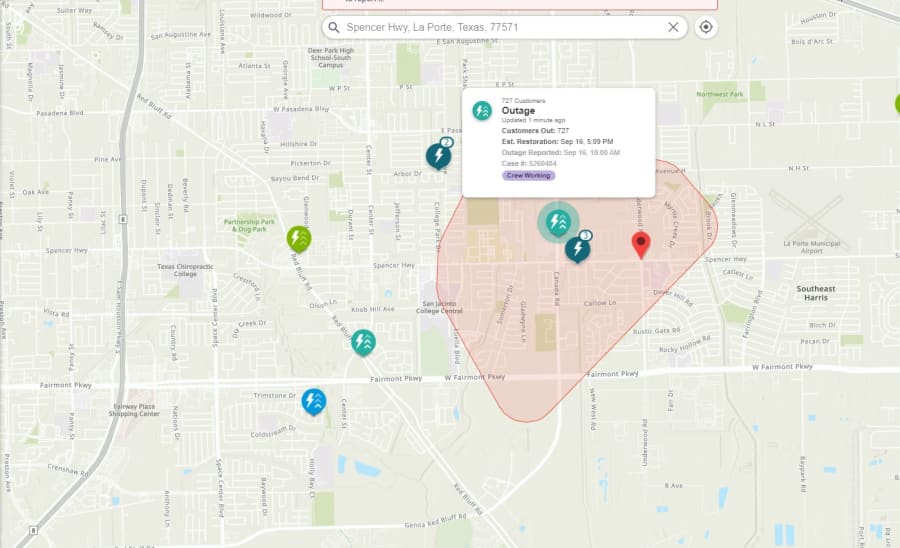Open the teal outage marker near Knob Hill Ave
The image size is (900, 548).
pos(363,342)
